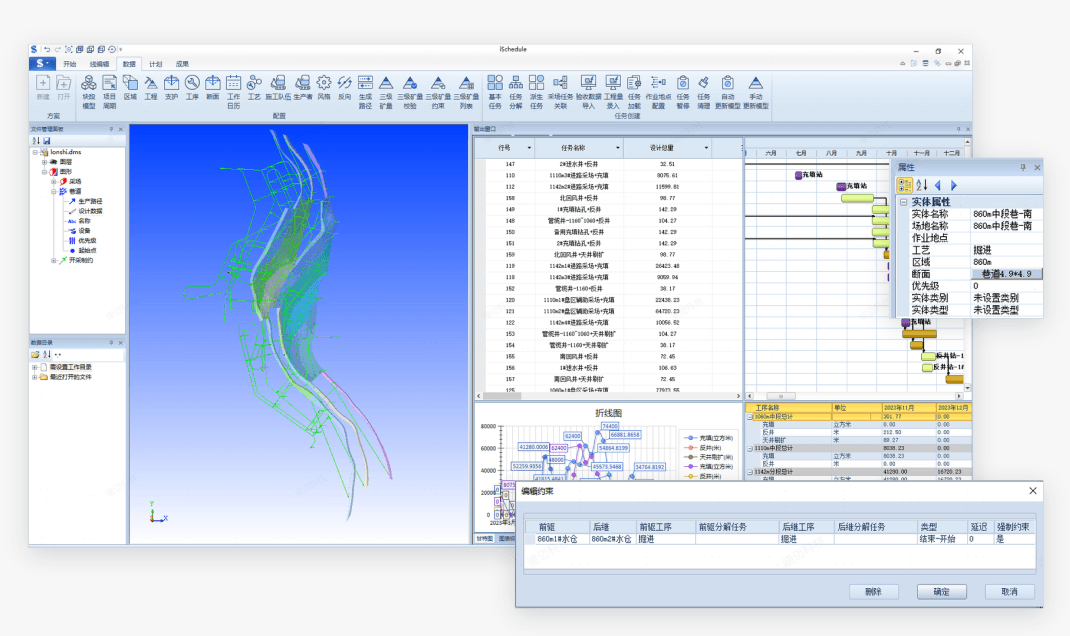Click the 任务清理 task cleanup icon
This screenshot has width=1070, height=636.
point(704,91)
